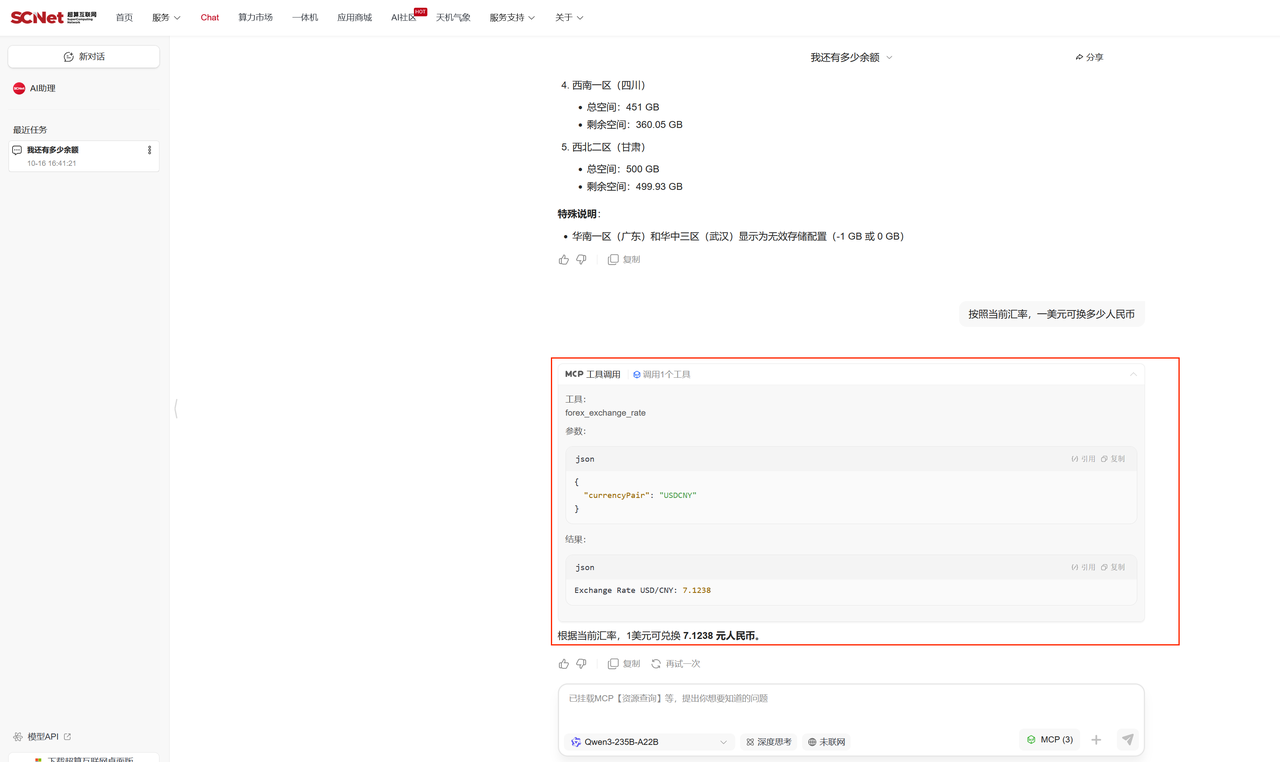Copy the USDCNY parameter JSON block
Screen dimensions: 1280x762
[x=1112, y=459]
